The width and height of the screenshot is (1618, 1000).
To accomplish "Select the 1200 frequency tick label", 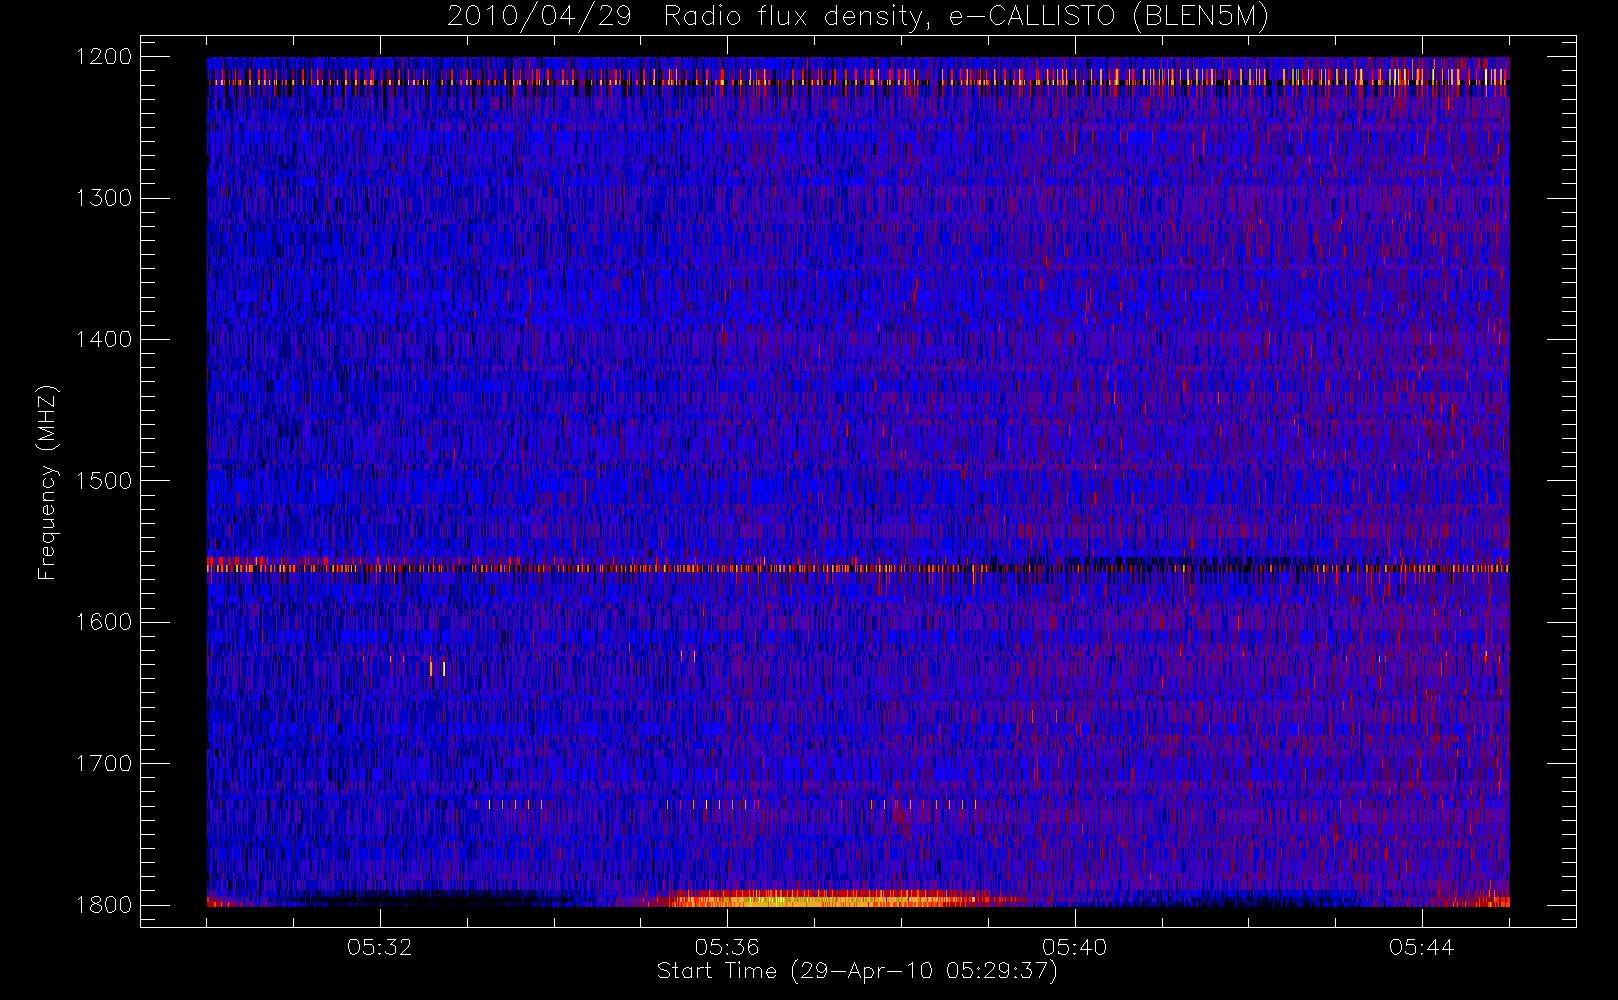I will [104, 57].
